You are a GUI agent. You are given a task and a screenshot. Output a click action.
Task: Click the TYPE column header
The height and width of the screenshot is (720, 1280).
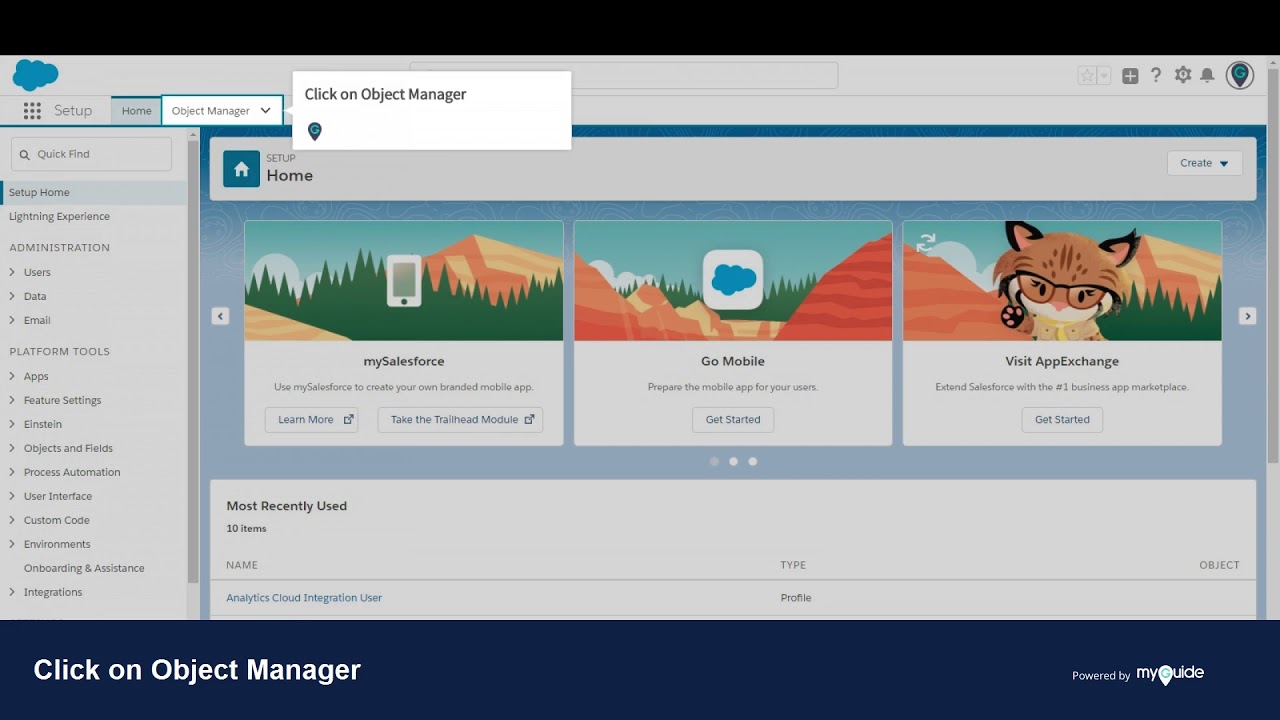point(793,565)
